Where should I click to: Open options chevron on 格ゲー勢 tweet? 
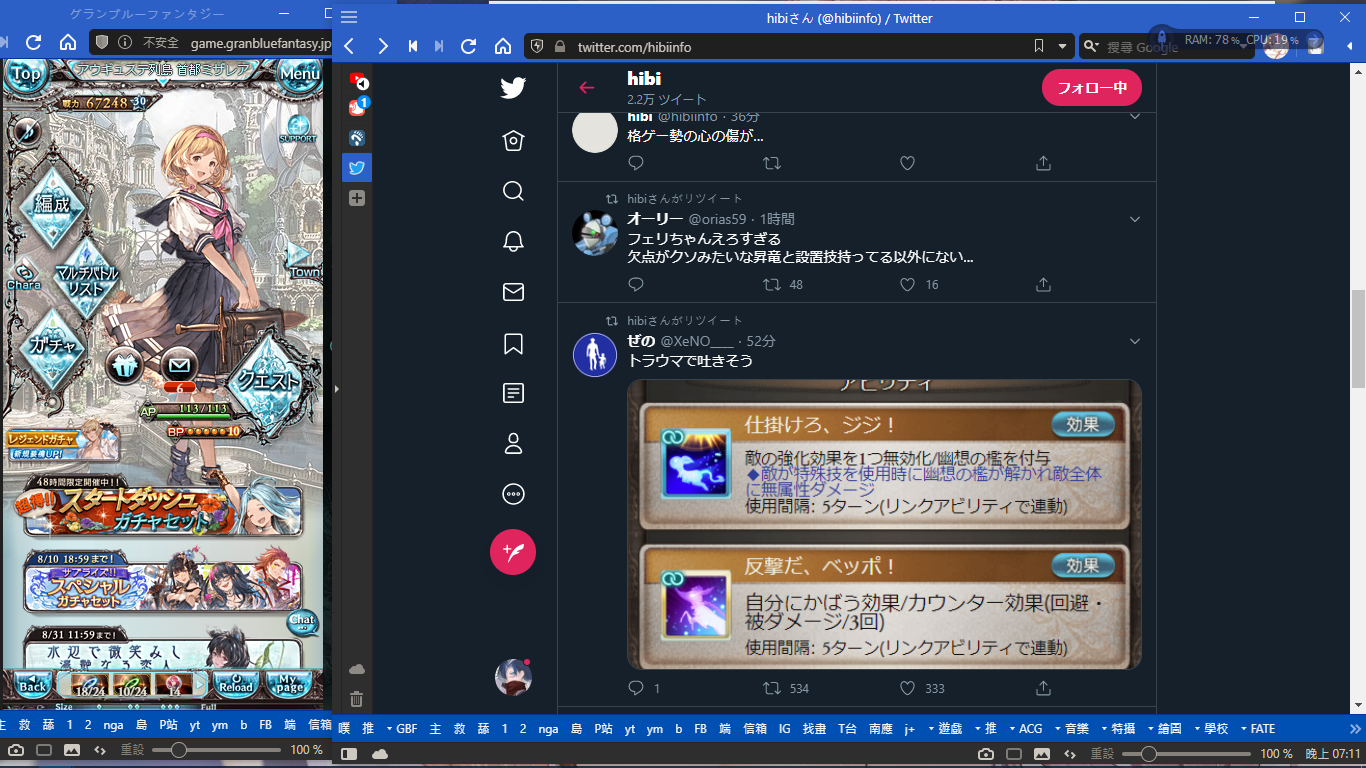[x=1135, y=117]
